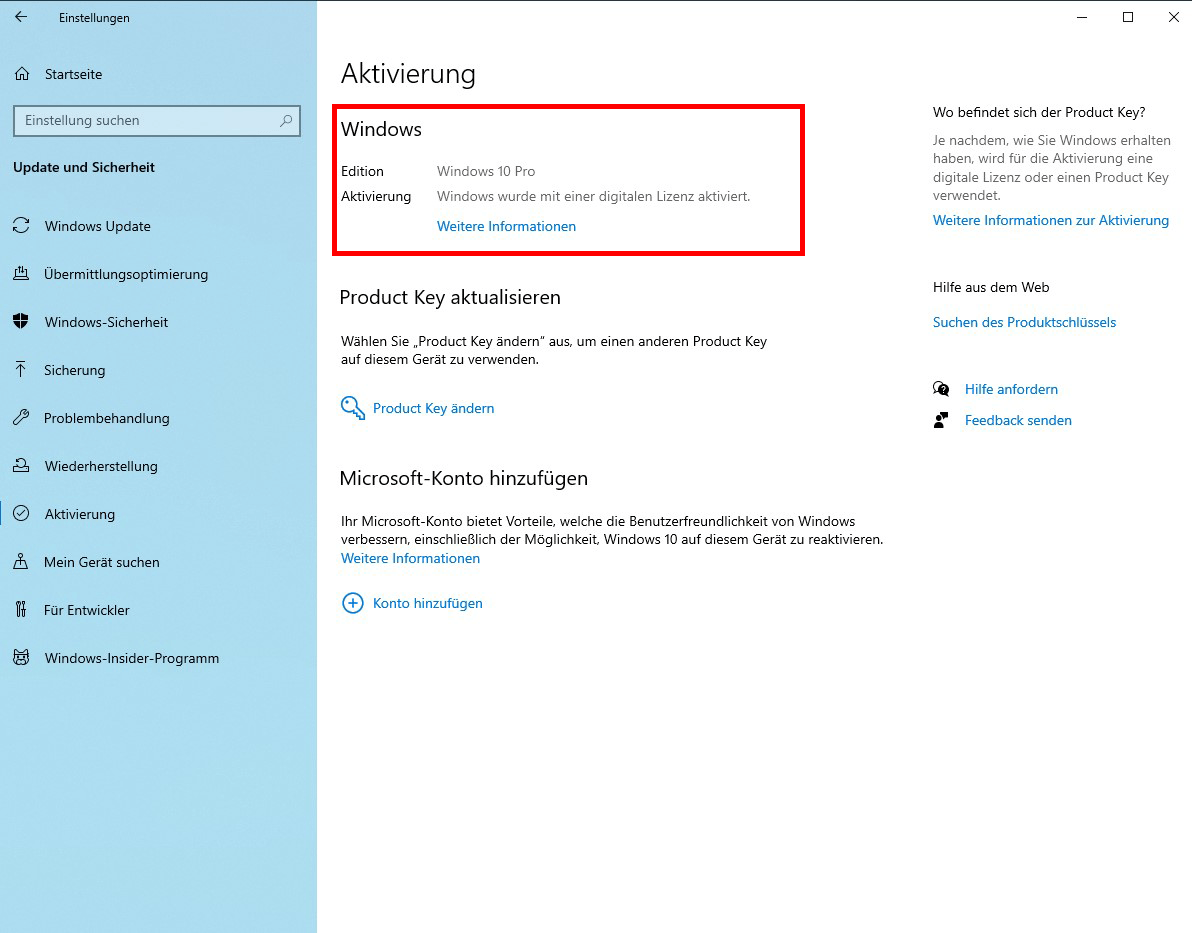Open the Sicherung settings icon
The width and height of the screenshot is (1192, 933).
[21, 369]
